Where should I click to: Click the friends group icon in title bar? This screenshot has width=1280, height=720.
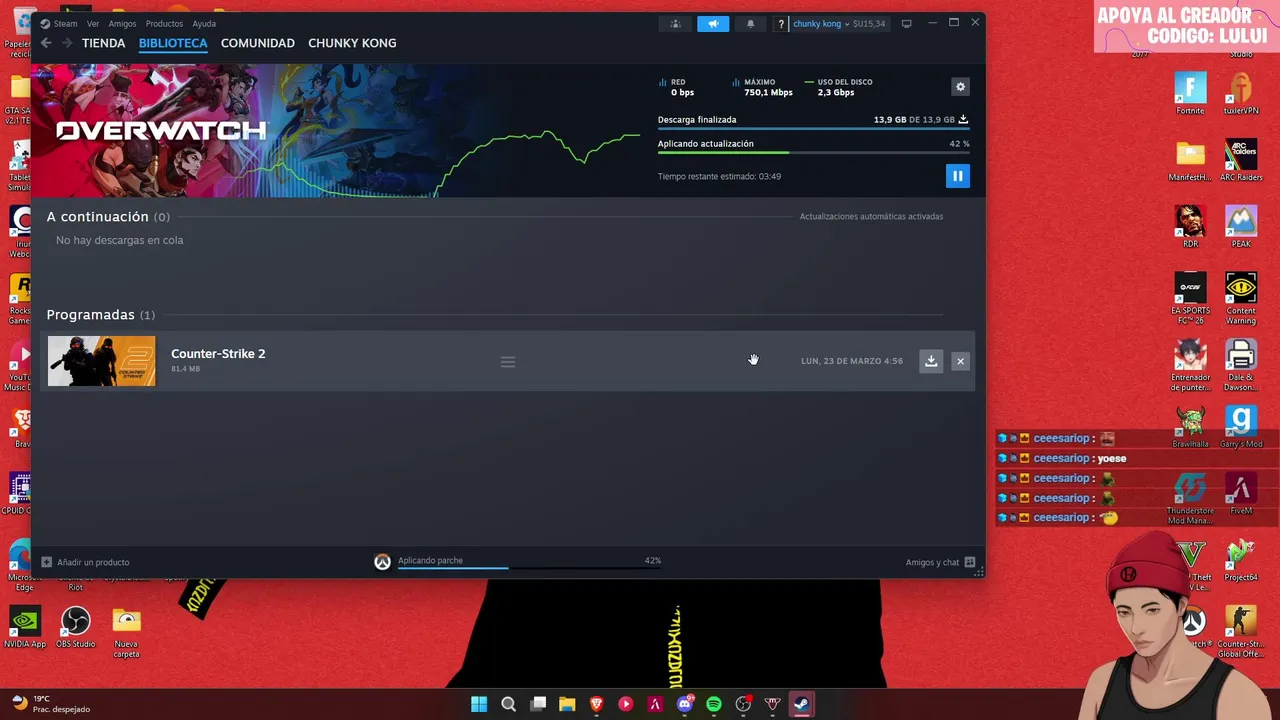(676, 24)
